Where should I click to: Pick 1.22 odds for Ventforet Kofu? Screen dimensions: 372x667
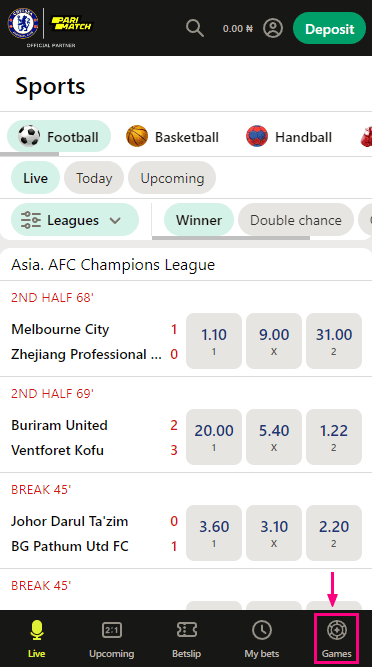click(x=334, y=437)
